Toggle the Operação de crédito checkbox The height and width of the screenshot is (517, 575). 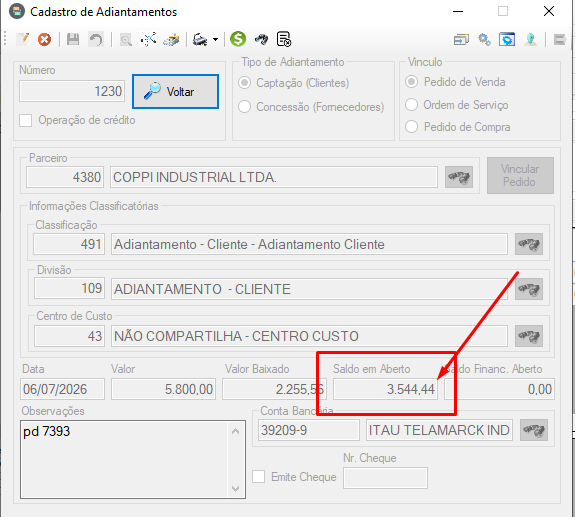coord(25,120)
